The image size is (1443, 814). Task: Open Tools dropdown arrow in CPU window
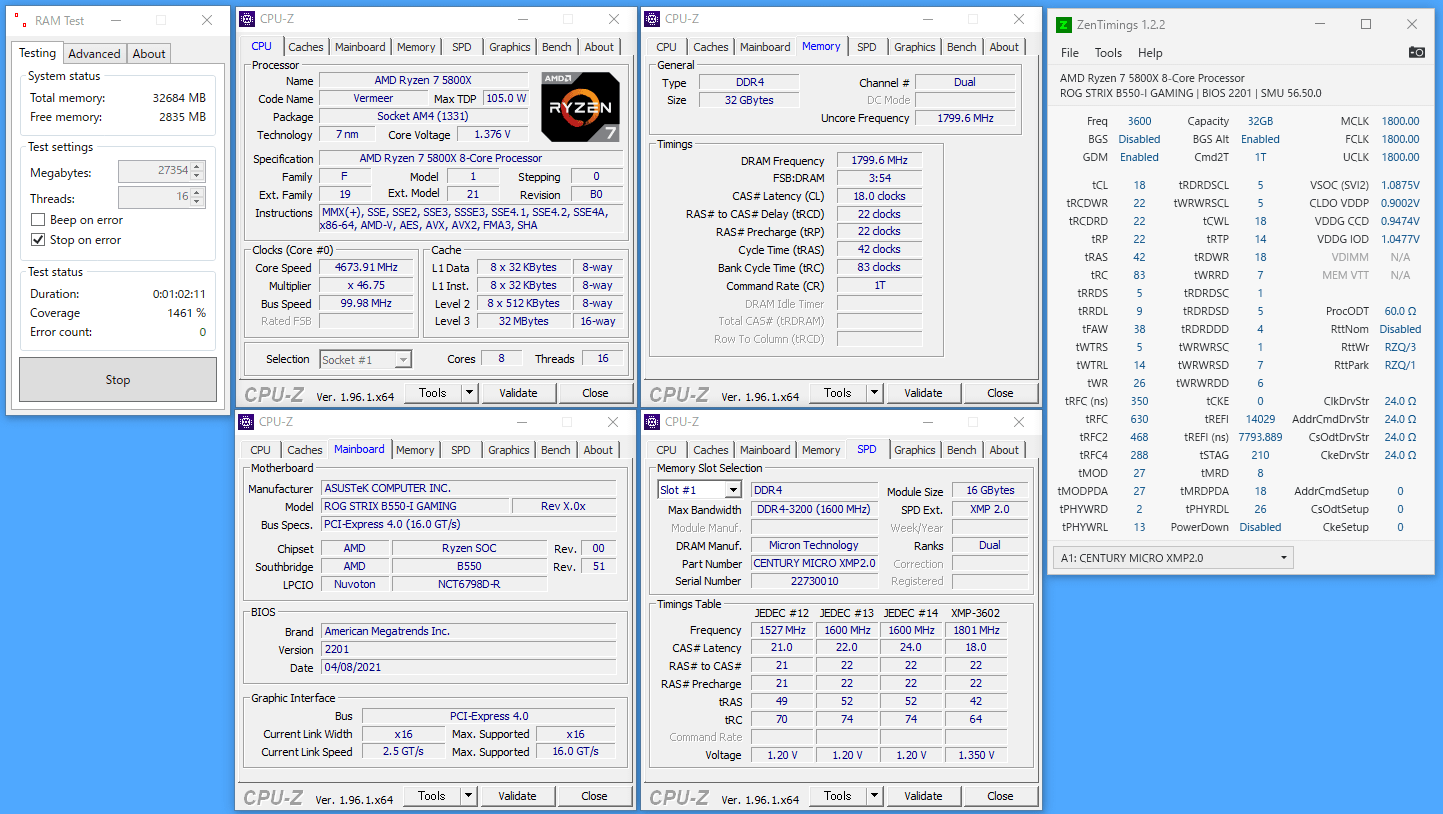(x=468, y=393)
